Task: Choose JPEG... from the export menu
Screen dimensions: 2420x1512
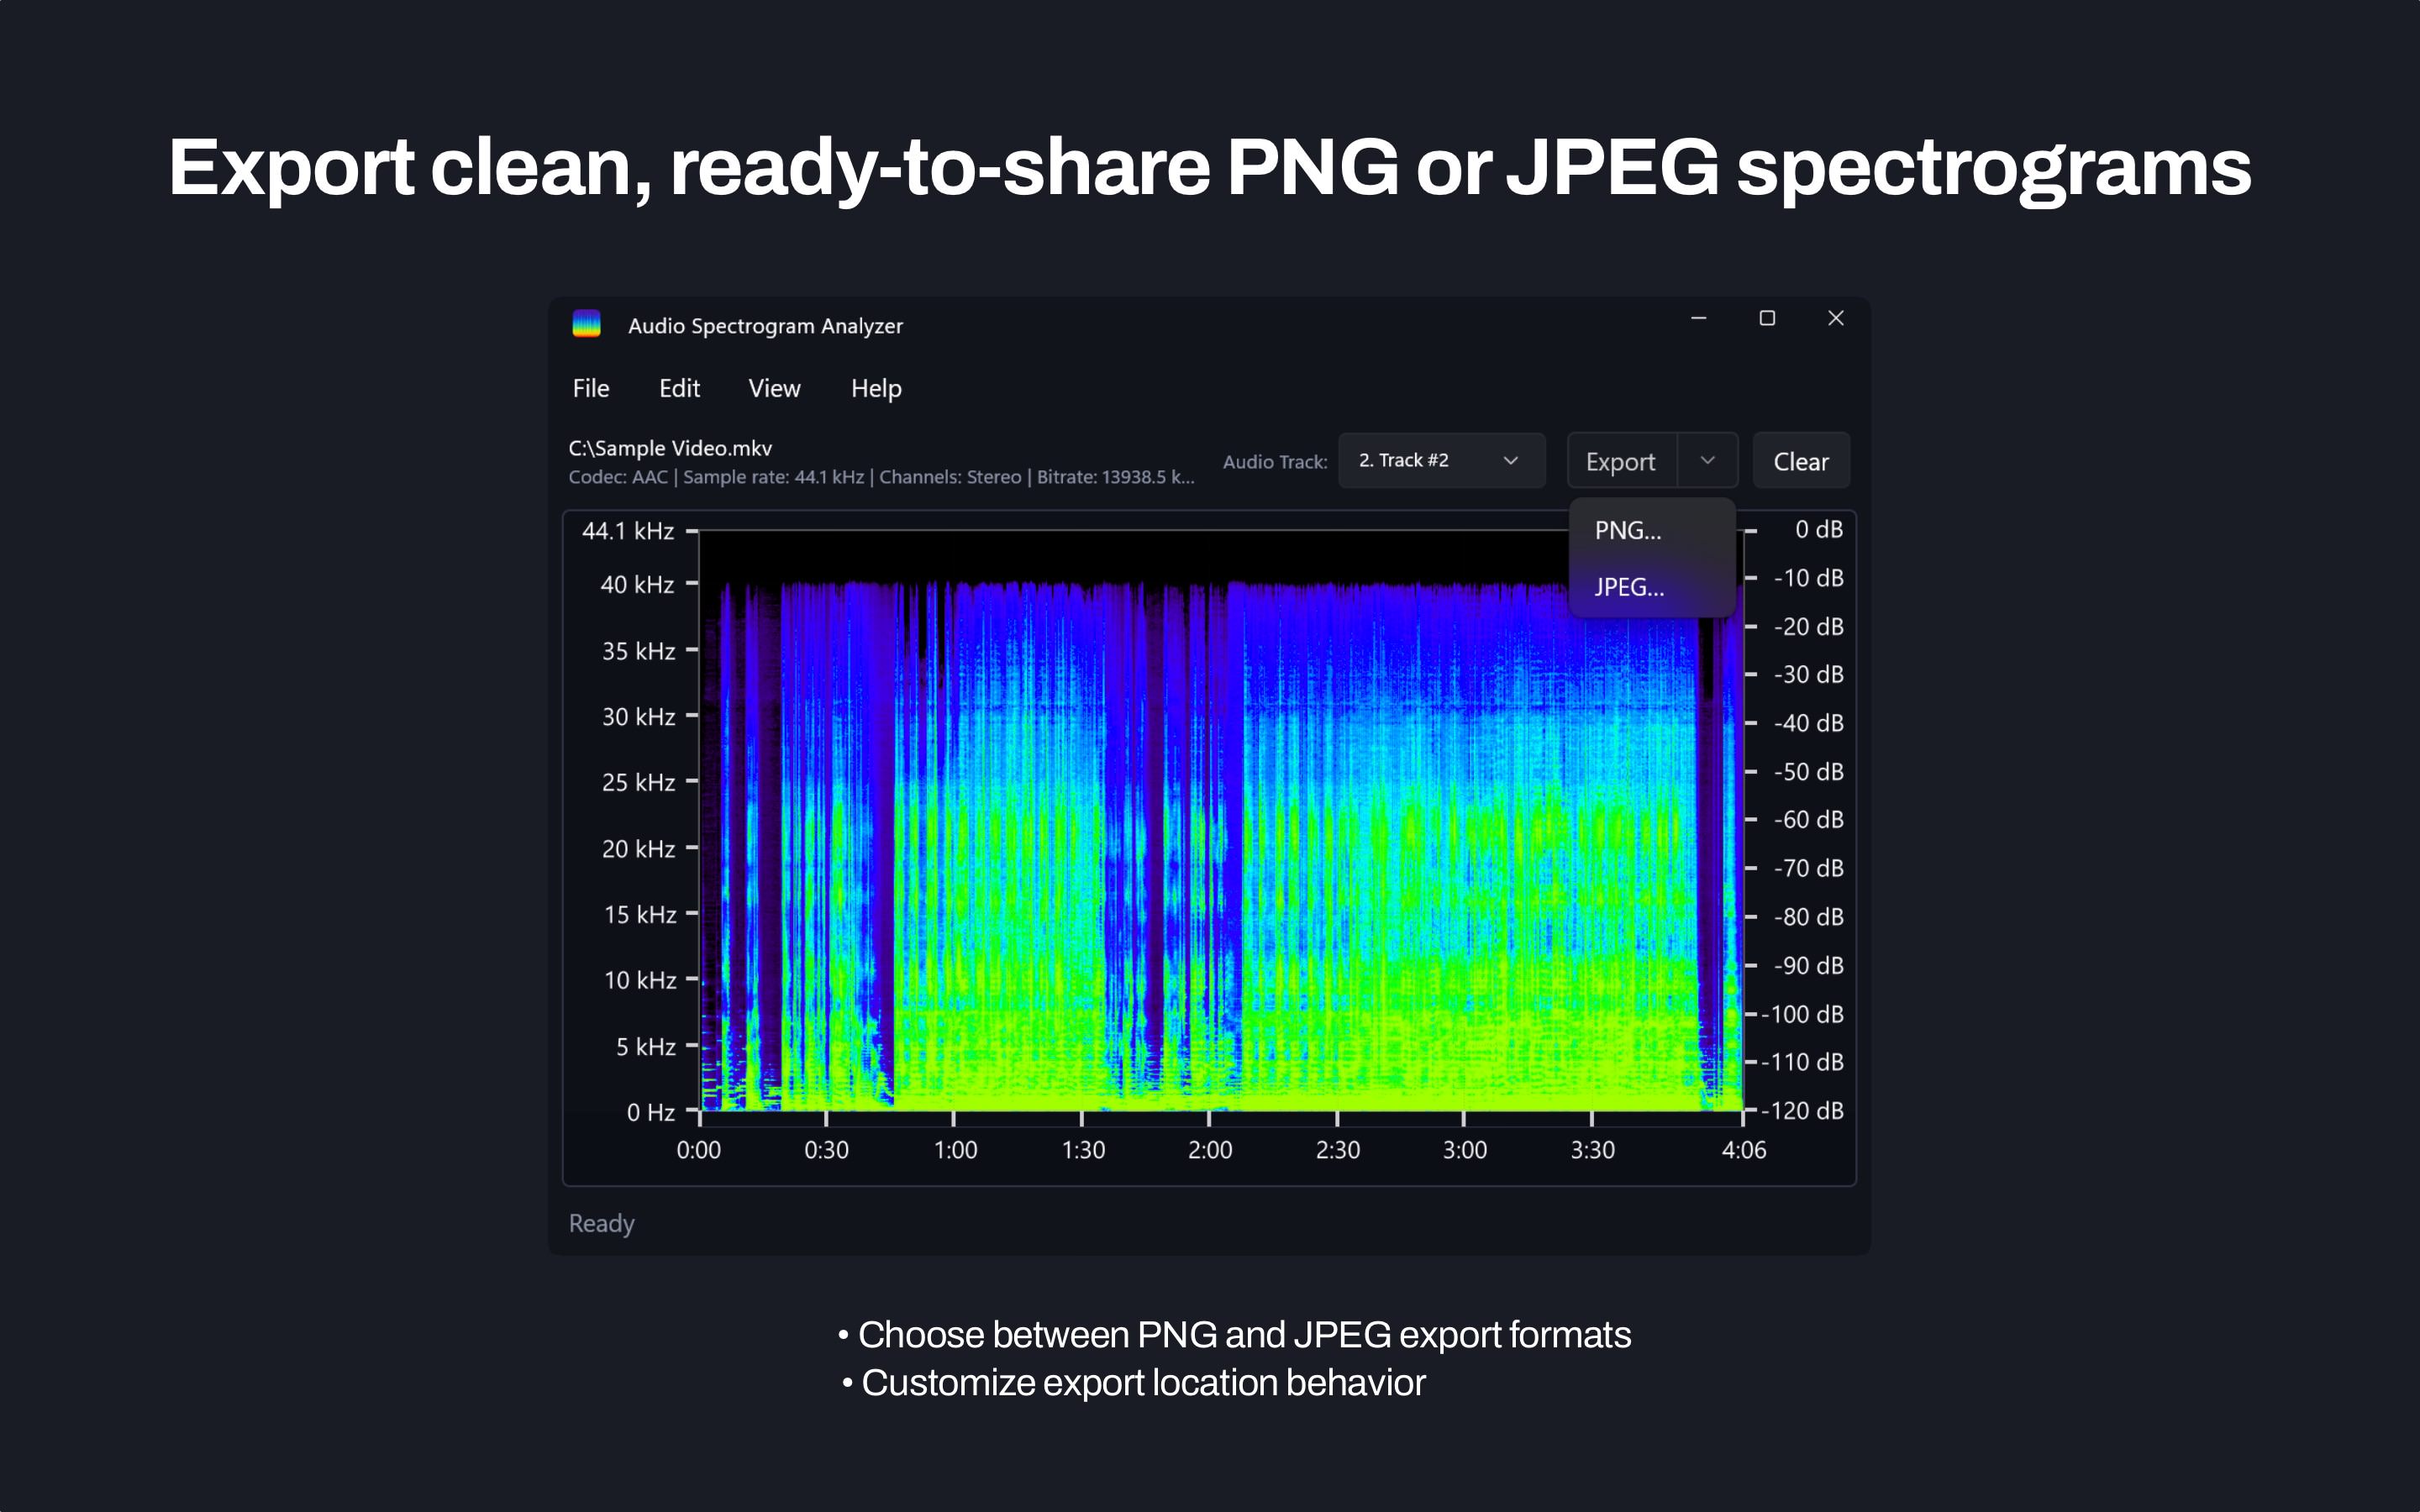Action: click(x=1651, y=587)
